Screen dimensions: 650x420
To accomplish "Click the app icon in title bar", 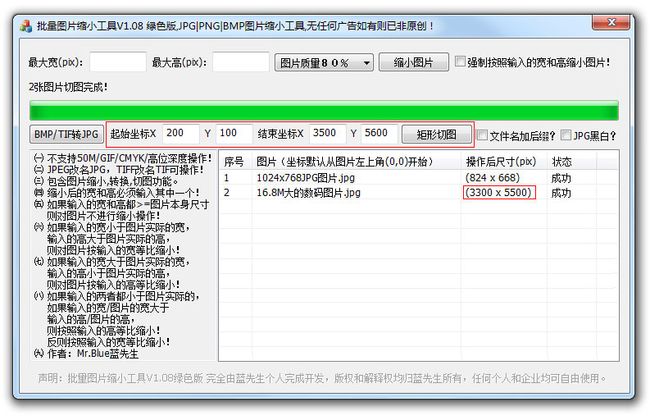I will (26, 26).
